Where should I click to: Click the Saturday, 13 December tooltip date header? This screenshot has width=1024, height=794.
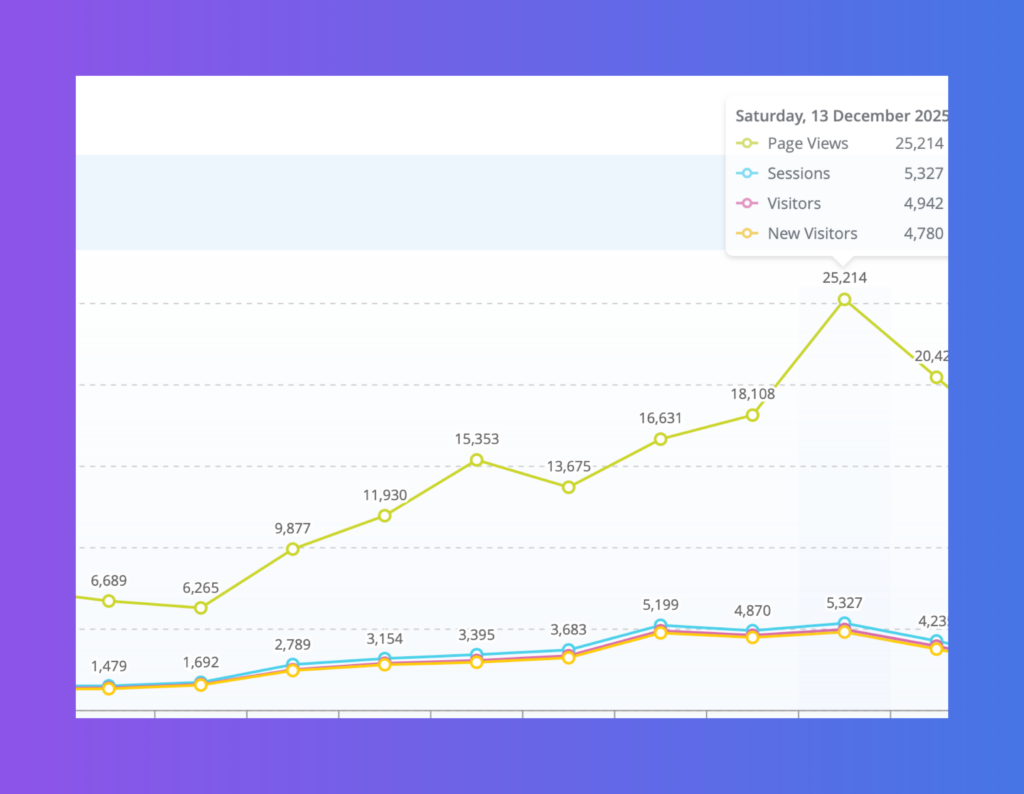[x=840, y=115]
